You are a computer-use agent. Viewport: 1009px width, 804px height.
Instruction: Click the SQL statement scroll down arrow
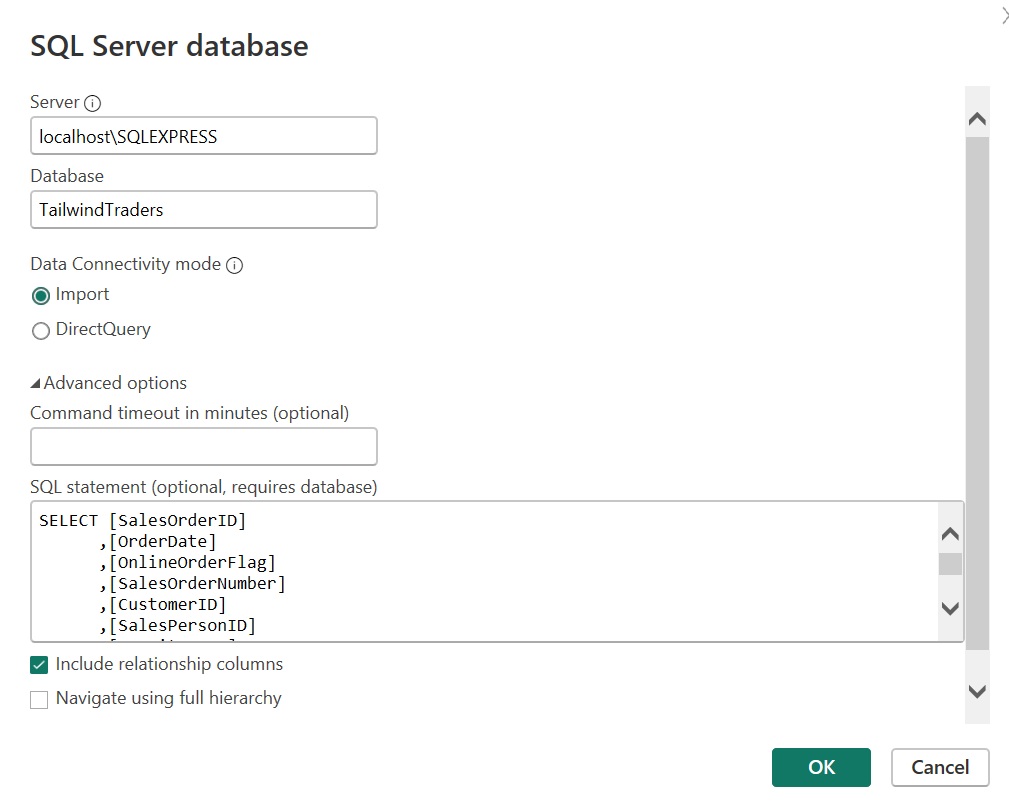950,608
